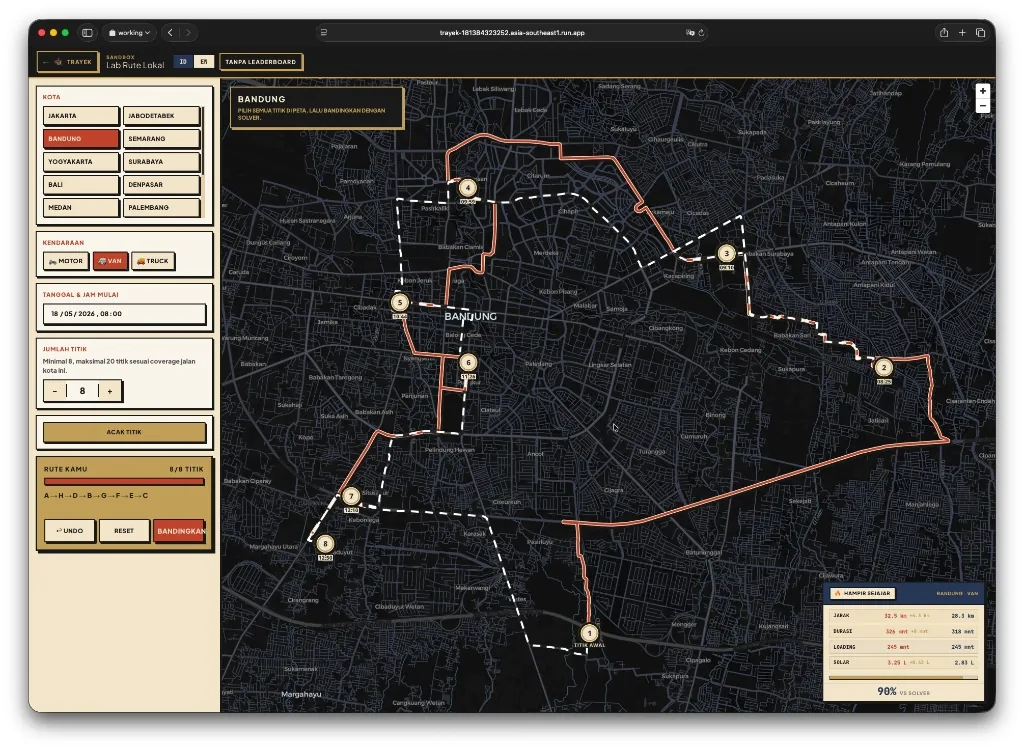Decrease the number of points with minus
This screenshot has width=1024, height=750.
pos(55,391)
